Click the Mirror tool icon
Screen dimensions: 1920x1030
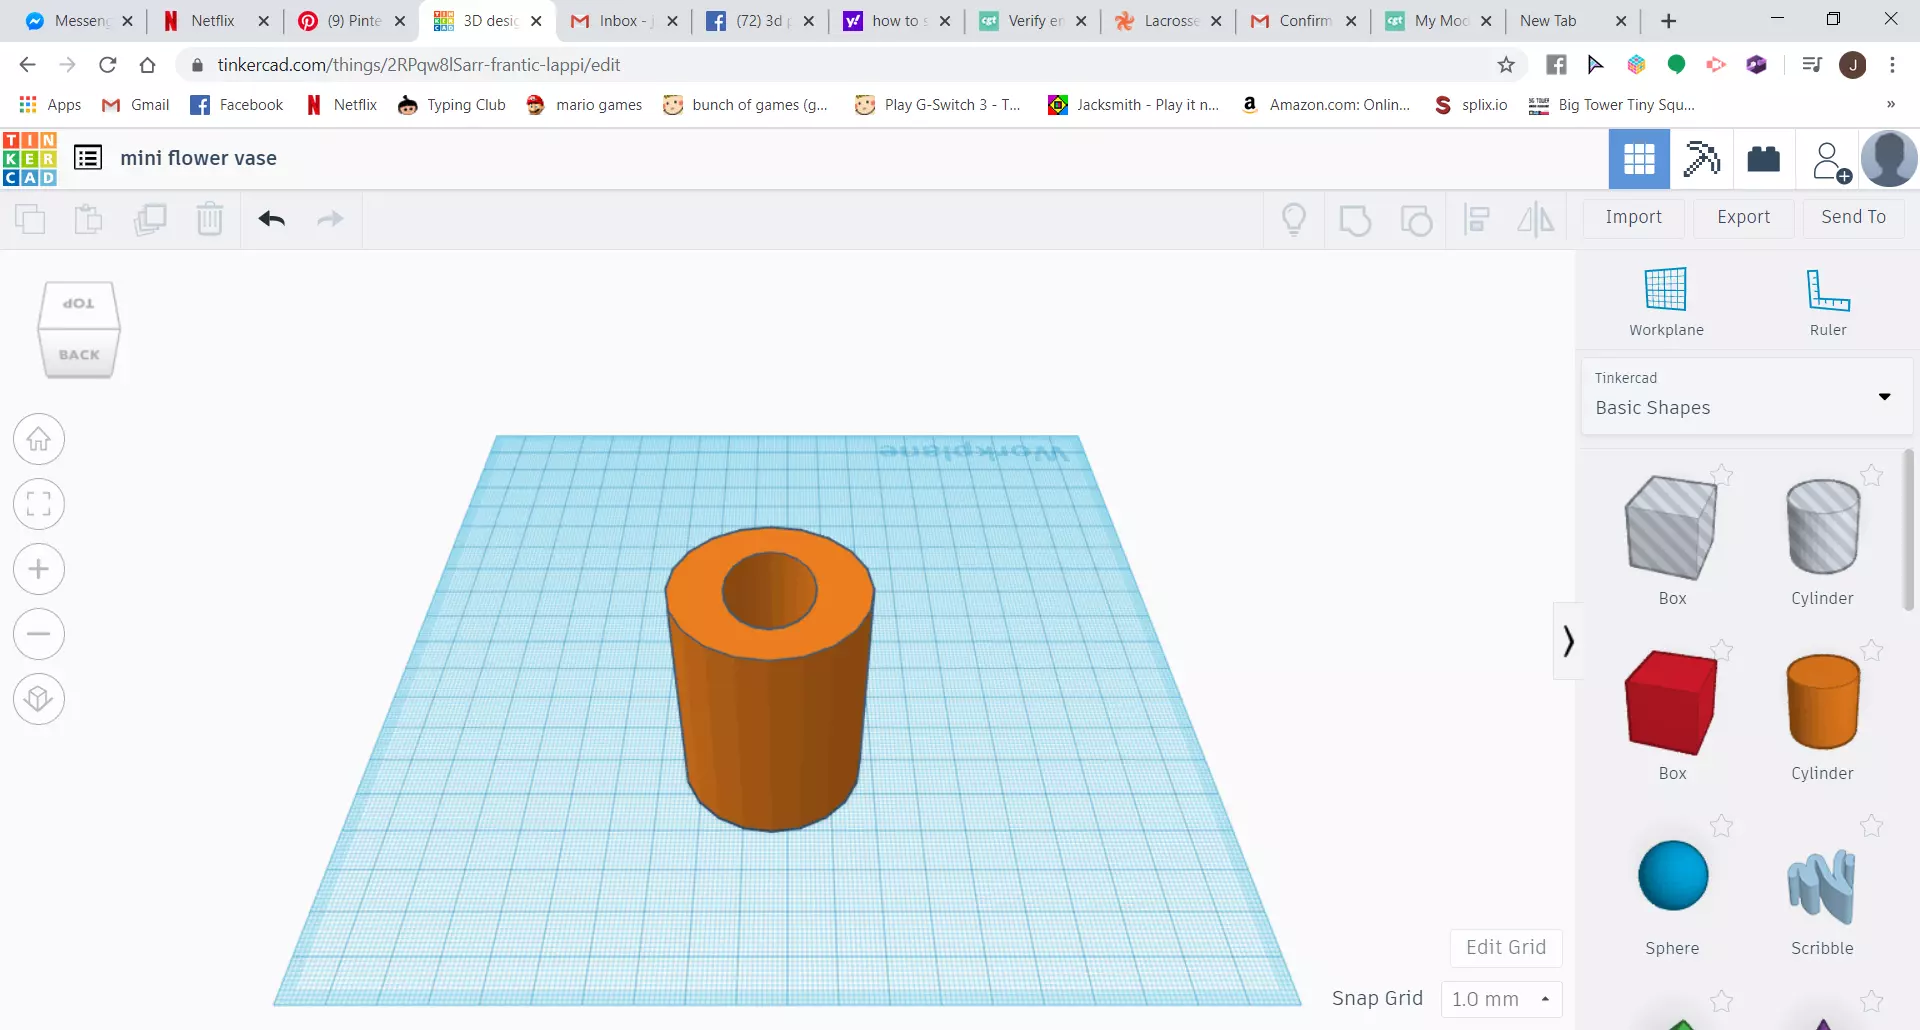coord(1536,219)
